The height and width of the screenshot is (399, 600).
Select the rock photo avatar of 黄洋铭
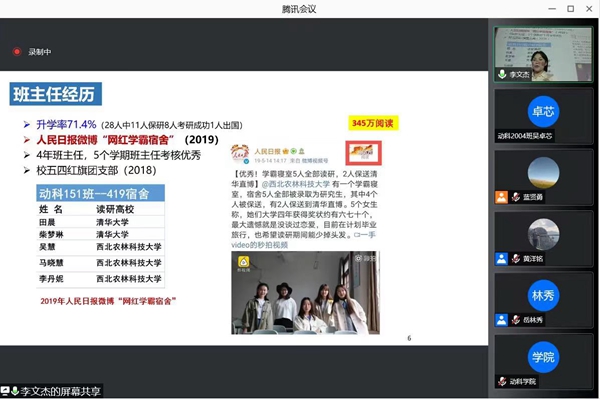(x=543, y=234)
